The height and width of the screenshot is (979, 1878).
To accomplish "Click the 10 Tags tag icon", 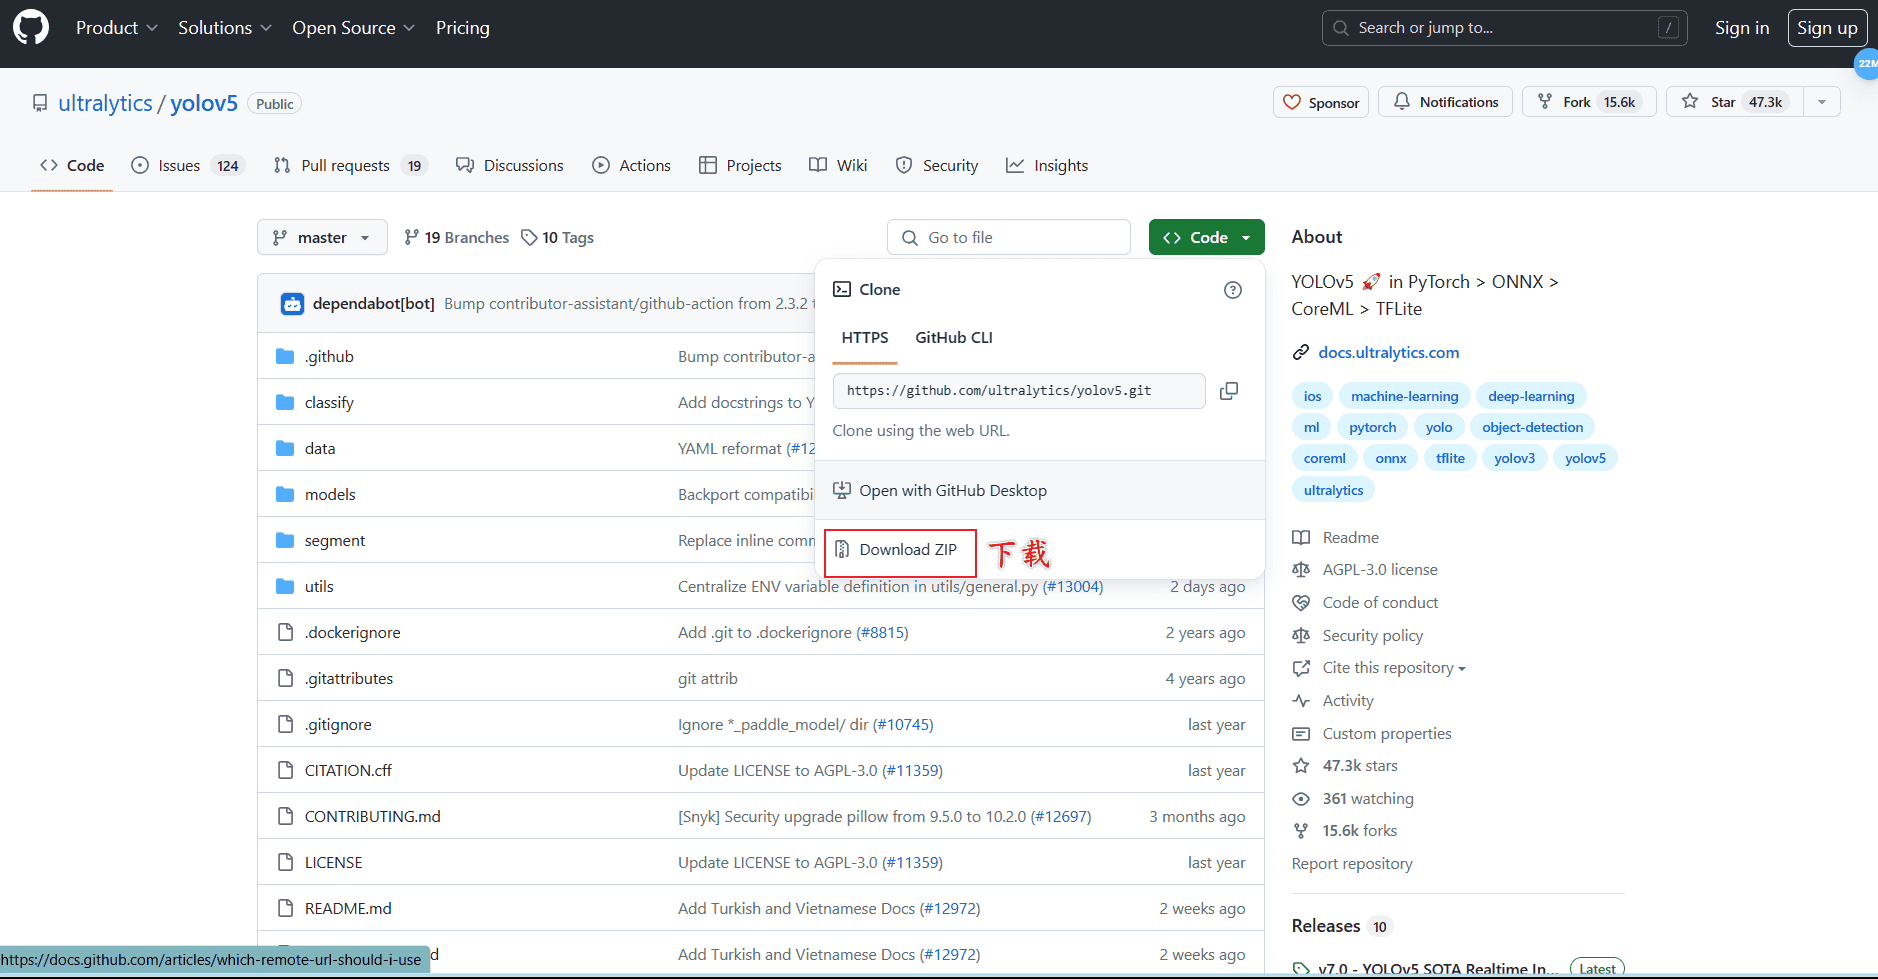I will [529, 237].
